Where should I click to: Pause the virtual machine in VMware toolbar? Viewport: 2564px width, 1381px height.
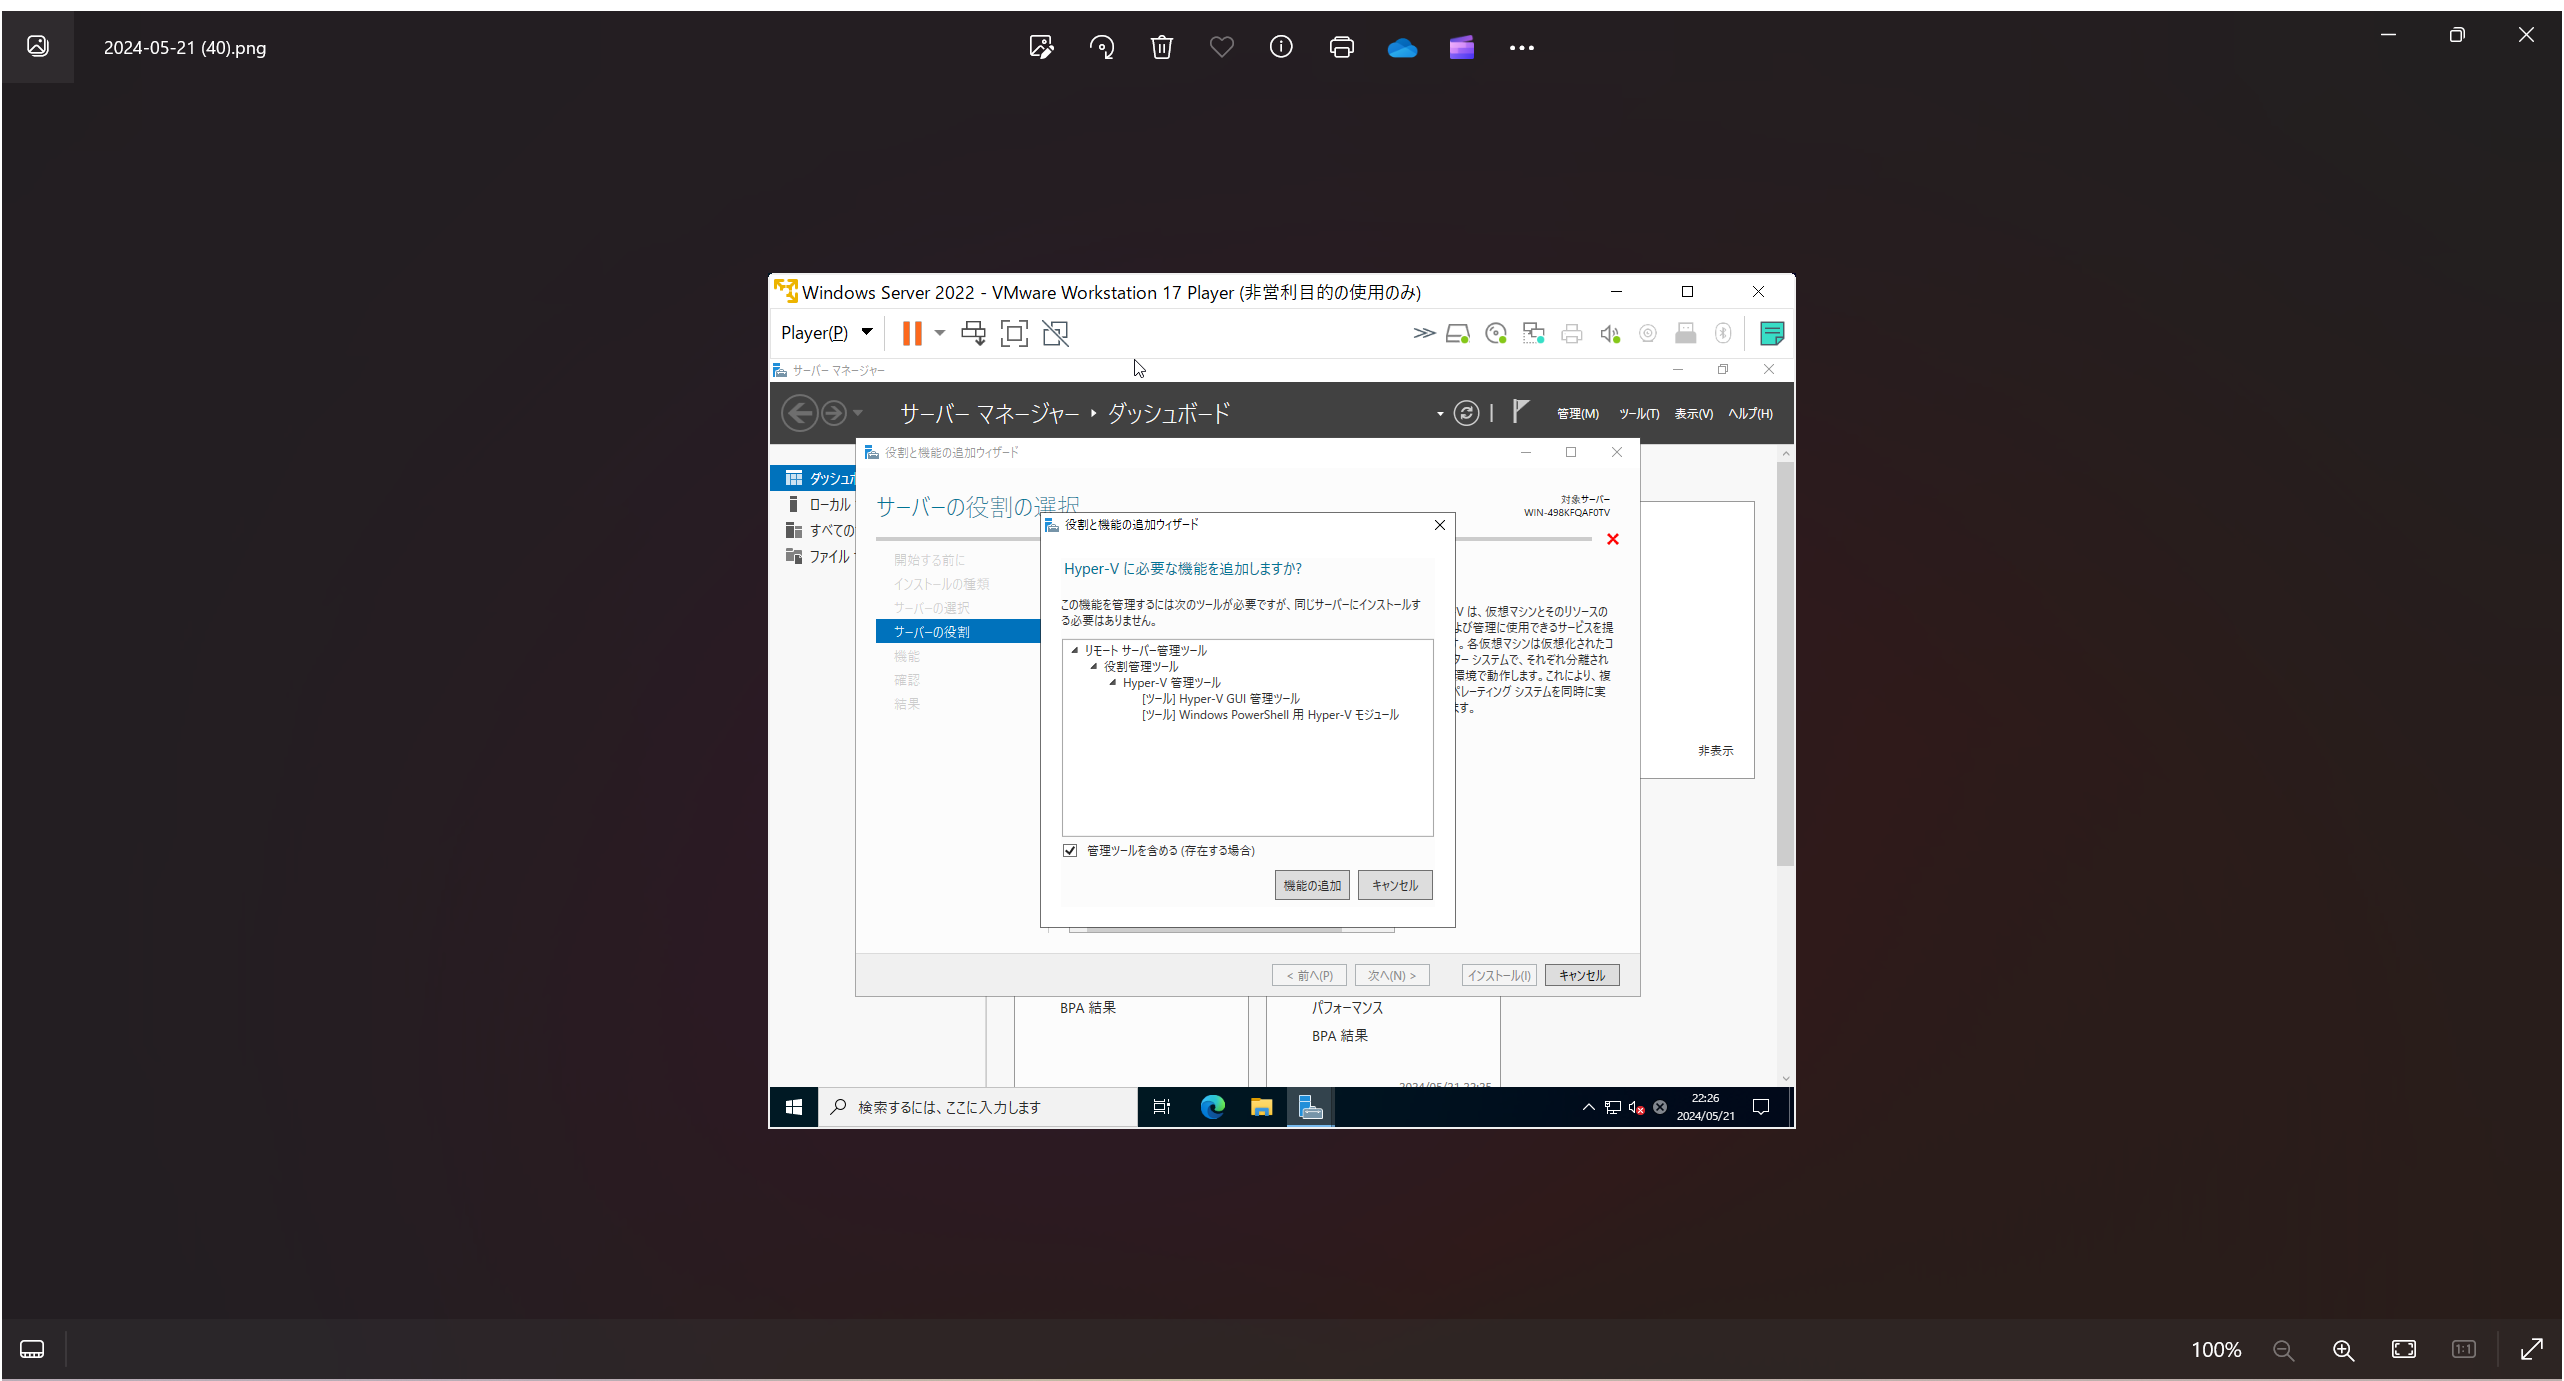[912, 333]
